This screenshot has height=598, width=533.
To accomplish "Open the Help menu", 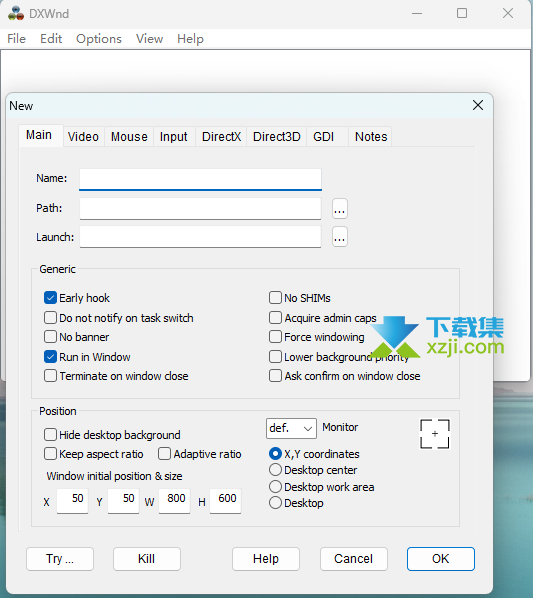I will pyautogui.click(x=190, y=39).
